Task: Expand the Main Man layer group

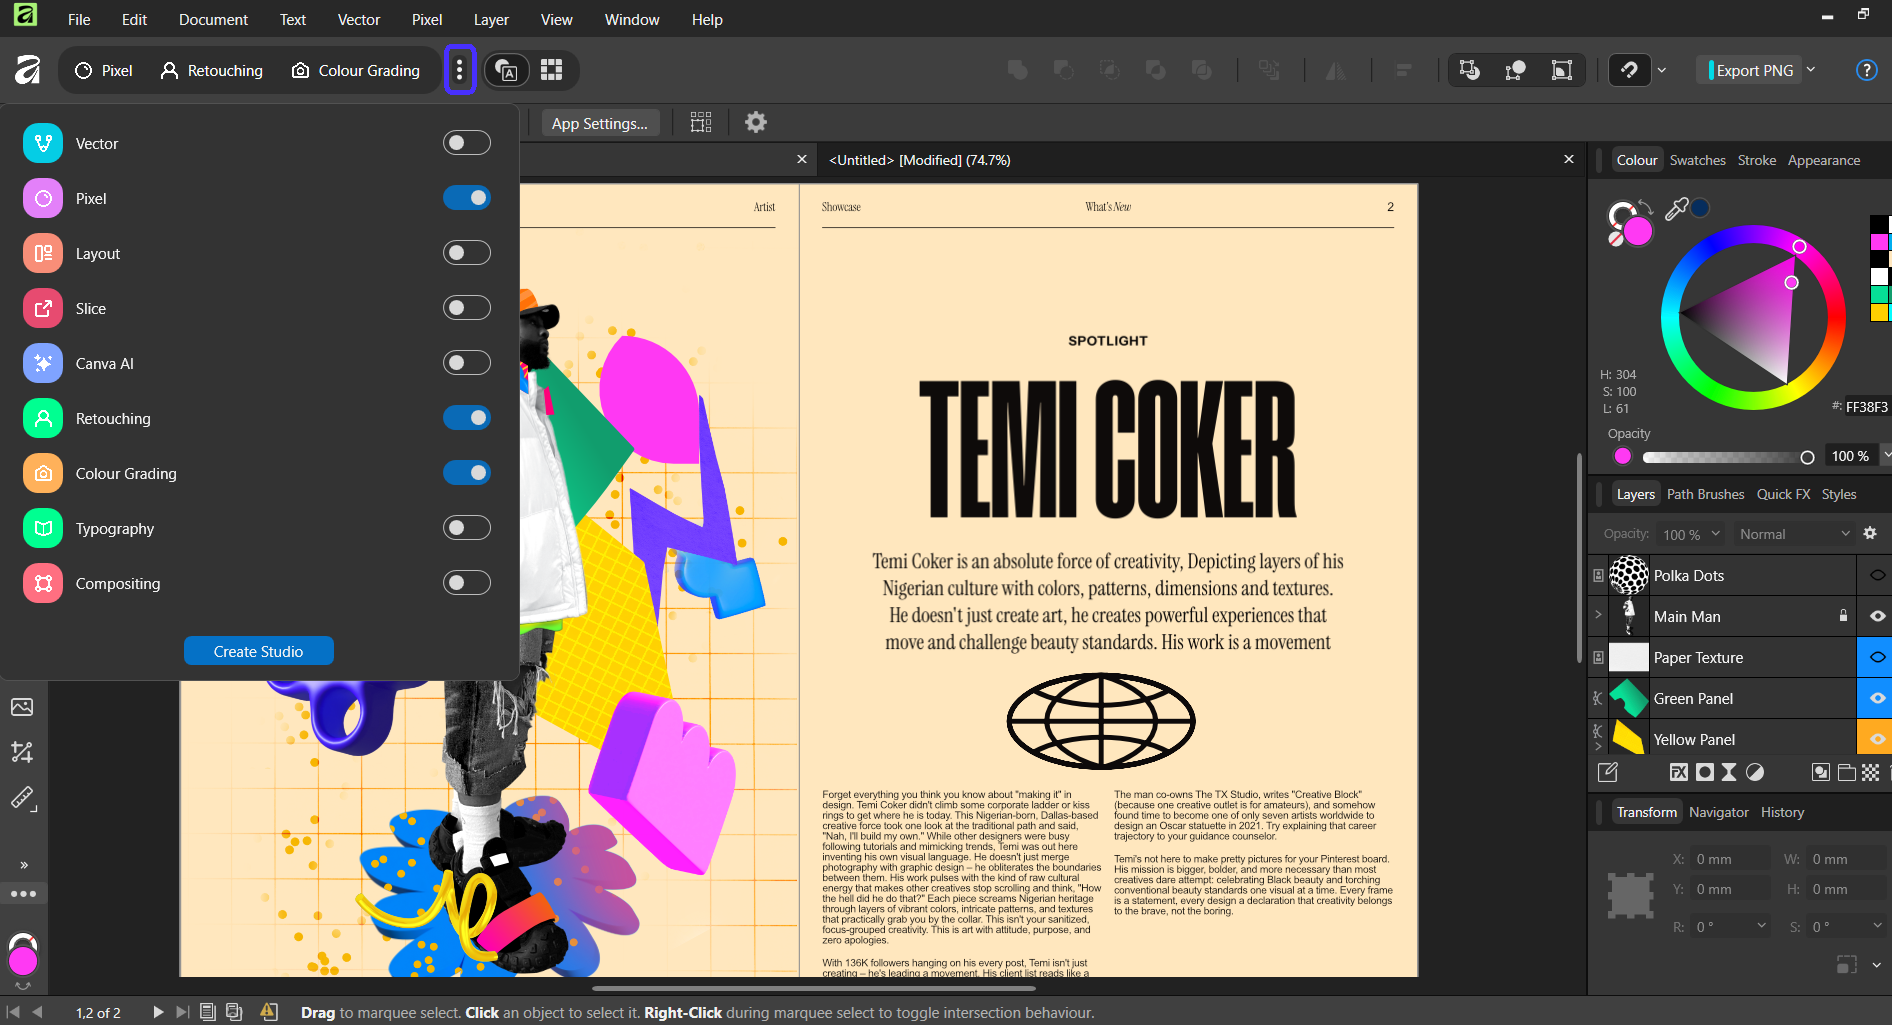Action: 1598,615
